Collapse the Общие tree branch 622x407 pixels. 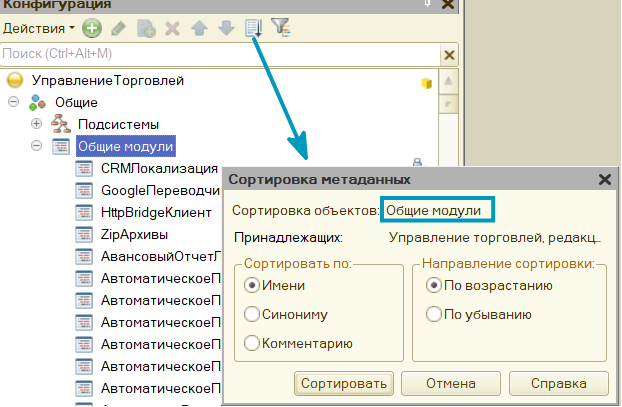click(x=13, y=102)
